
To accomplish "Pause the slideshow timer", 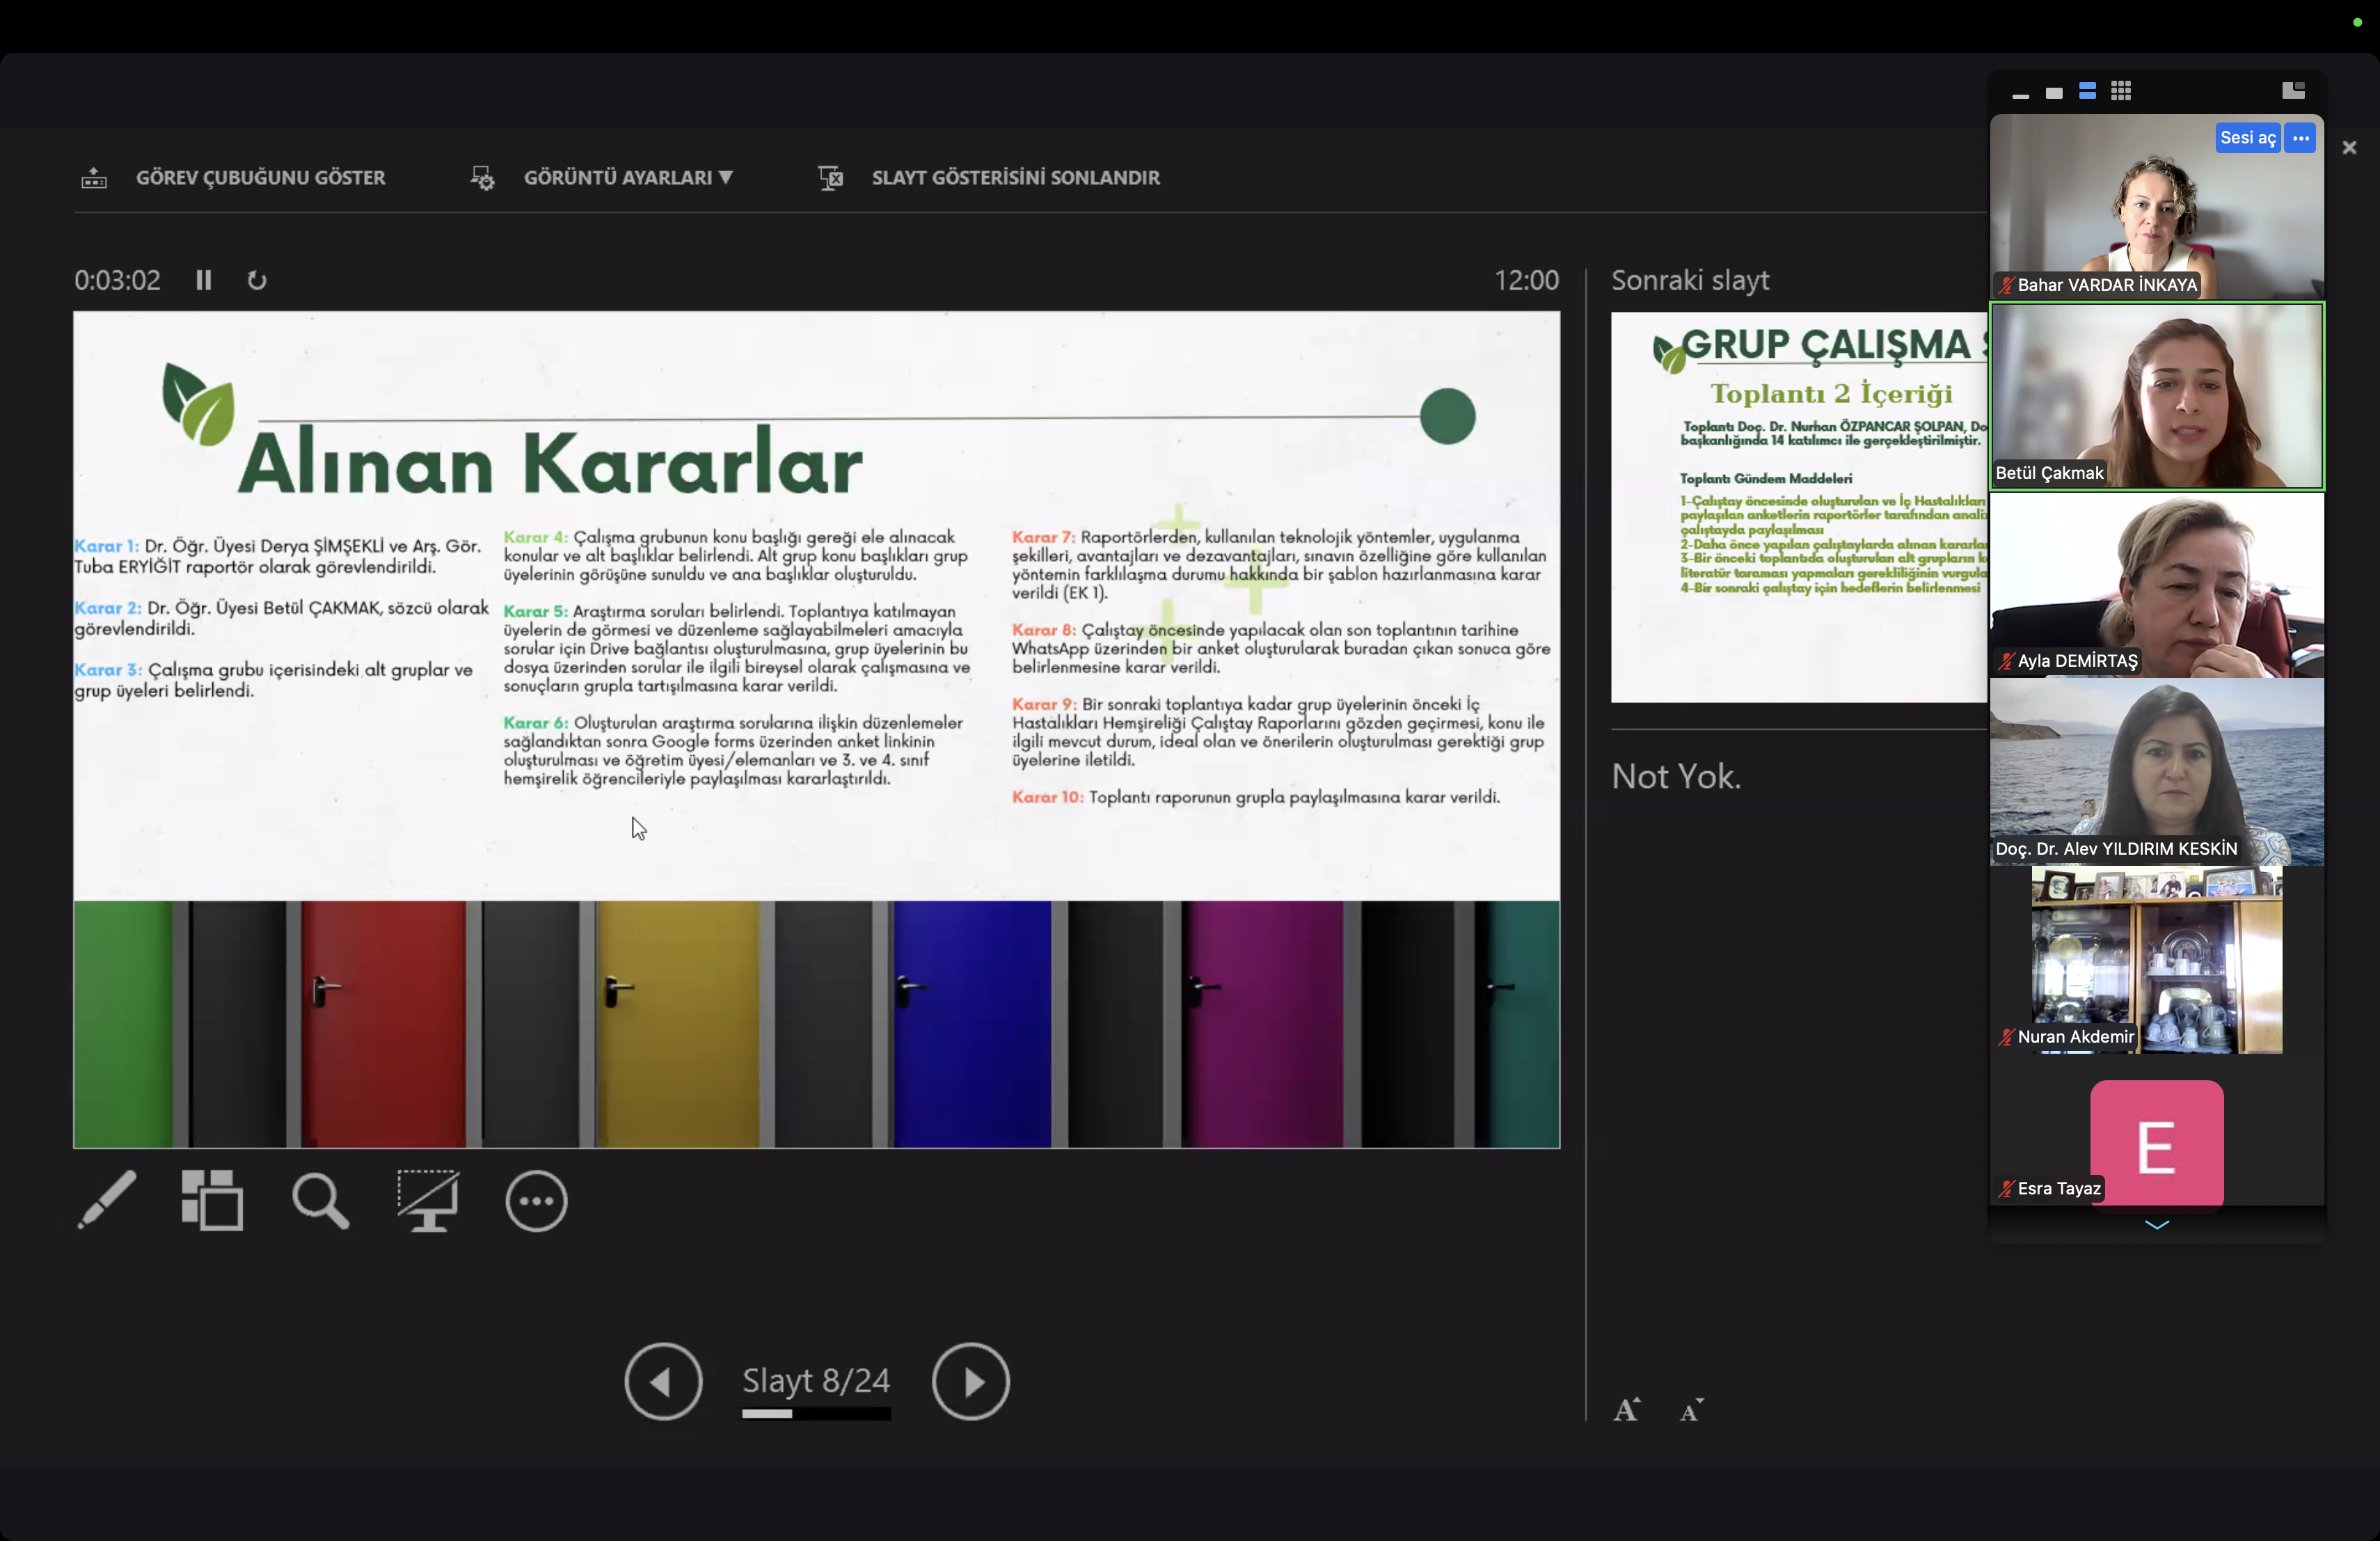I will (x=204, y=280).
